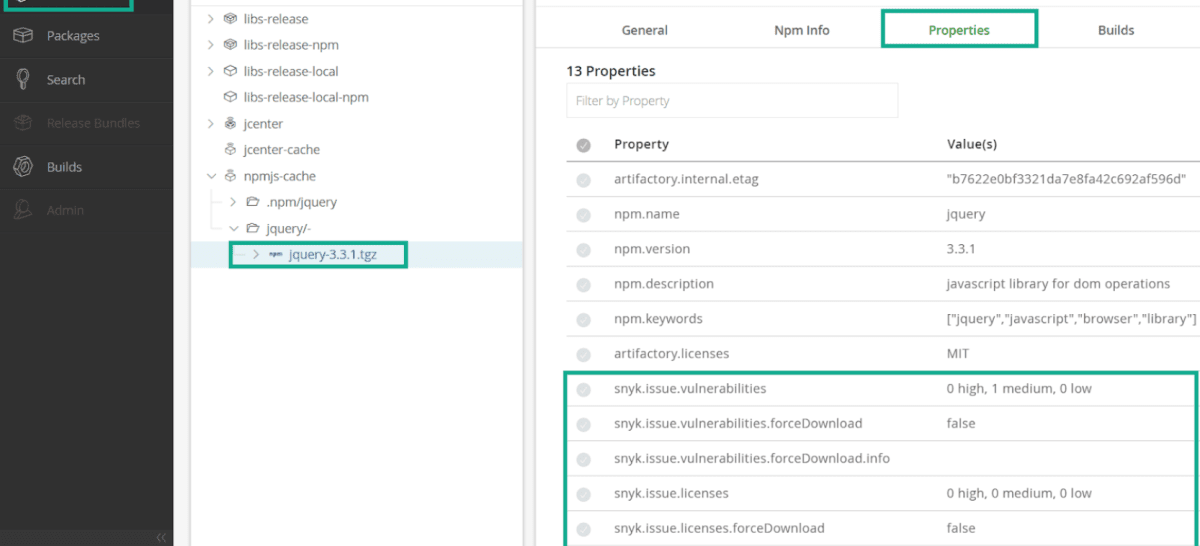Expand the libs-release-npm repository
This screenshot has width=1200, height=546.
click(210, 45)
